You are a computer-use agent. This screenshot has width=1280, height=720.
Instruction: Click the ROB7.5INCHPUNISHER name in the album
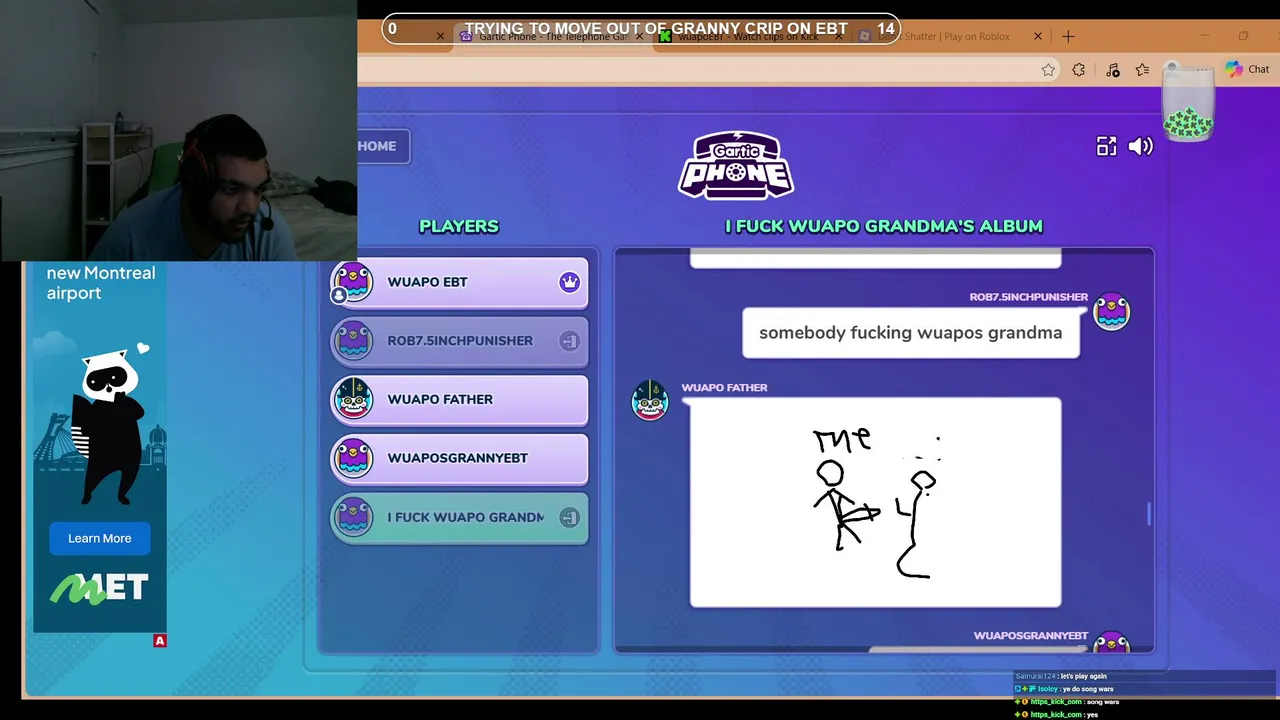point(1028,297)
